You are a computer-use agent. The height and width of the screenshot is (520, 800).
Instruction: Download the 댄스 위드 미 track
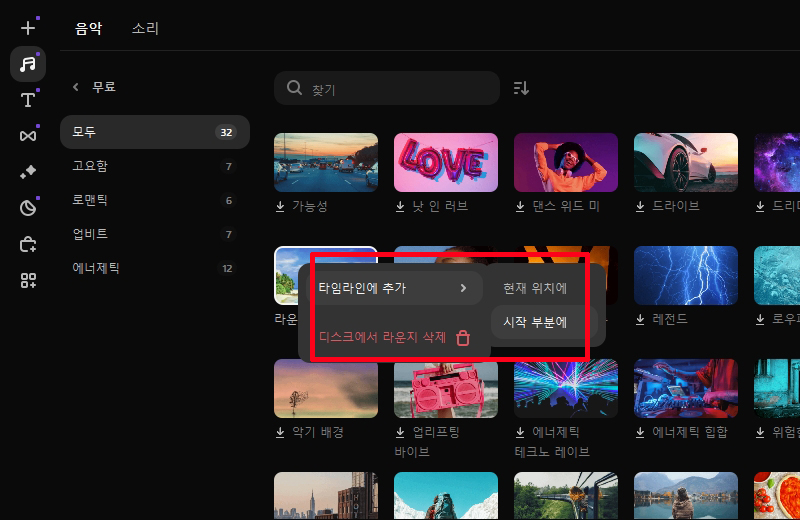(520, 206)
